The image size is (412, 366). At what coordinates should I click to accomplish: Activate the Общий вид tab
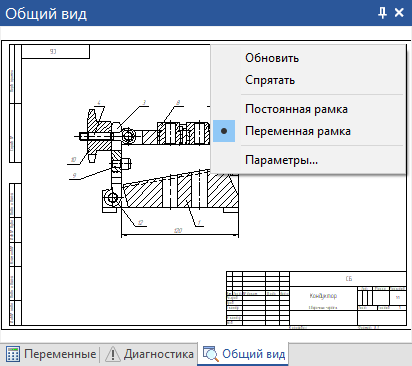click(x=243, y=354)
